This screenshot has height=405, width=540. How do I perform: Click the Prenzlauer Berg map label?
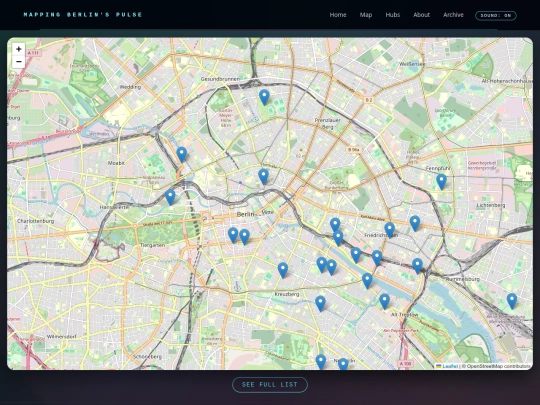pyautogui.click(x=328, y=123)
